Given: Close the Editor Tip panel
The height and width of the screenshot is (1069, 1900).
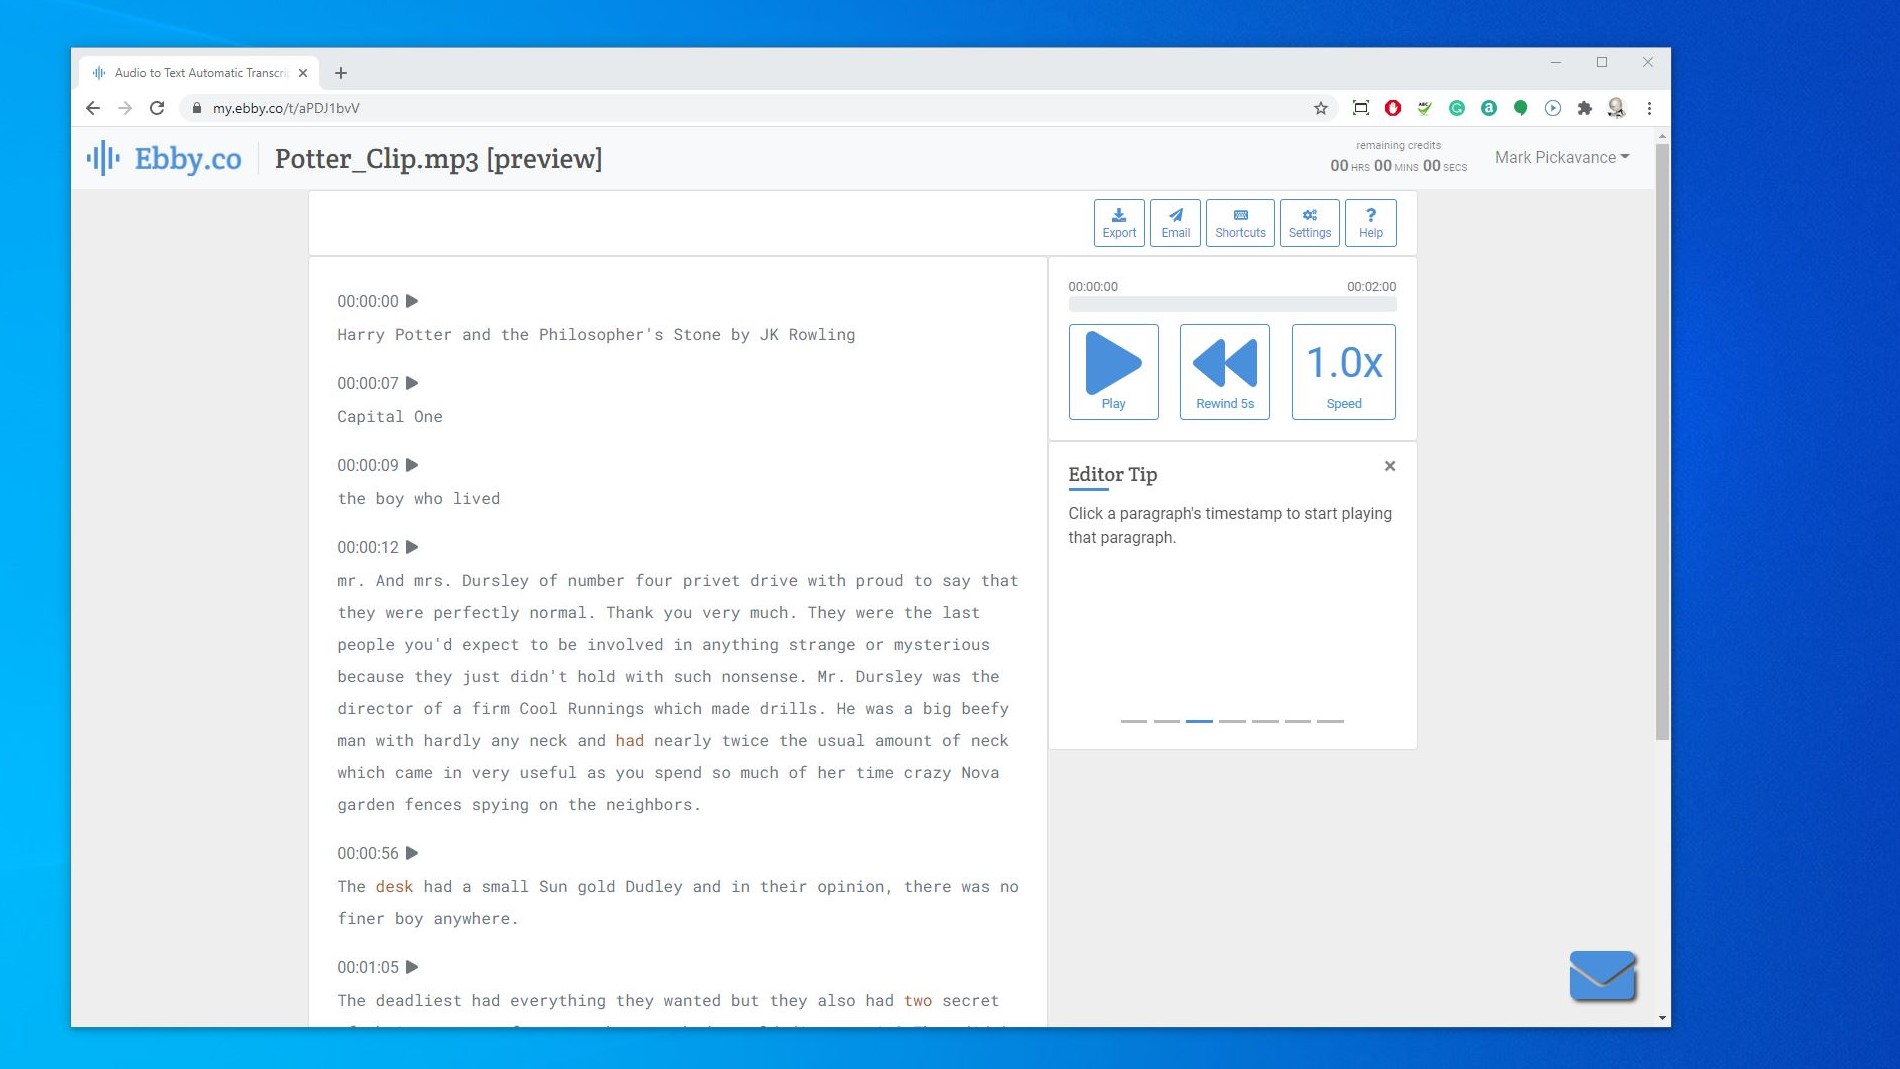Looking at the screenshot, I should coord(1389,466).
